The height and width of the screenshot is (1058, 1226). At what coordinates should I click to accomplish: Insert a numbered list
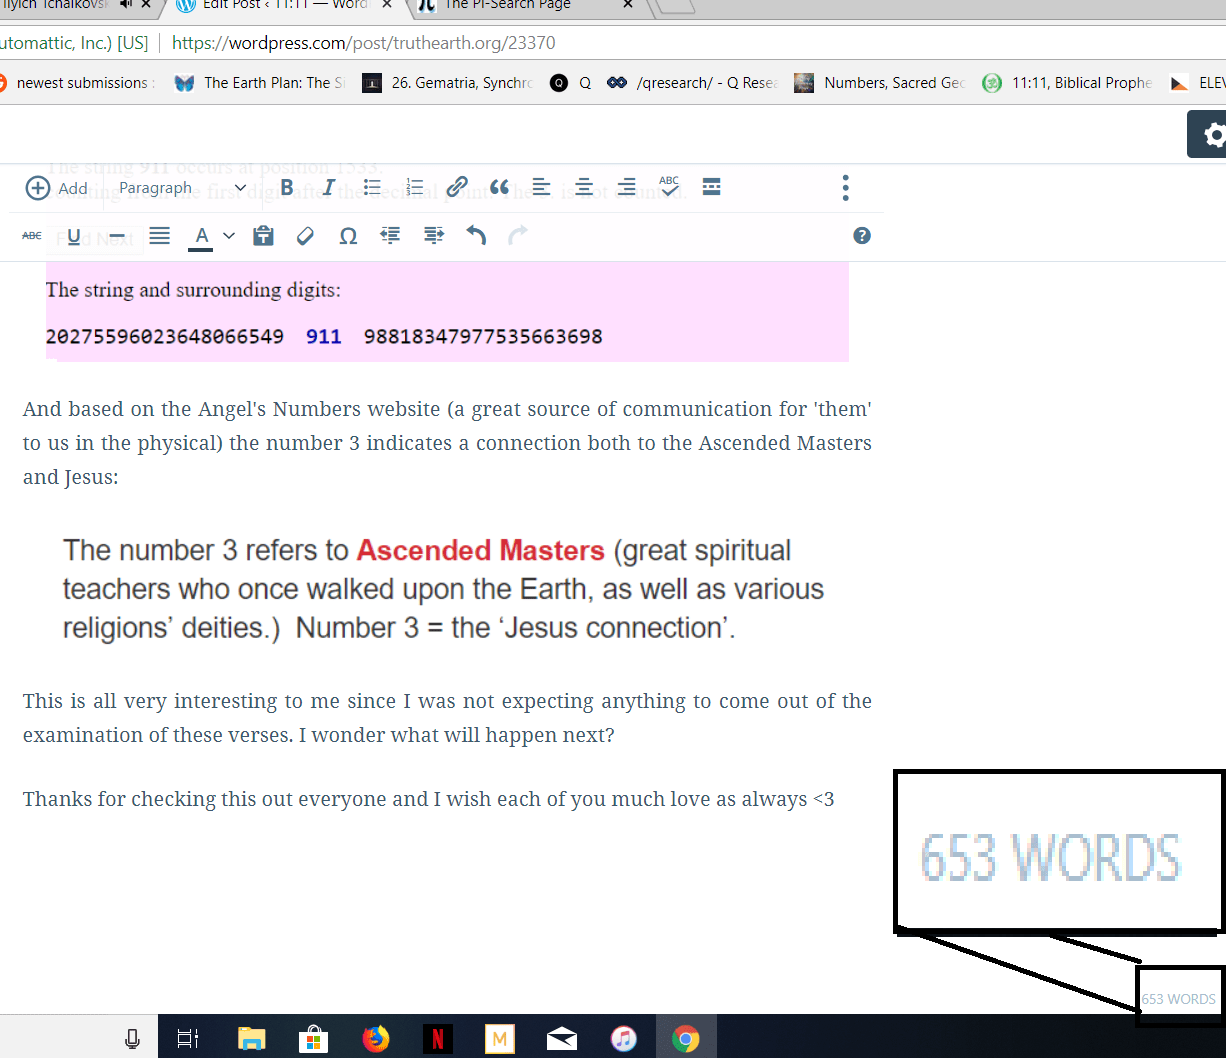point(414,188)
